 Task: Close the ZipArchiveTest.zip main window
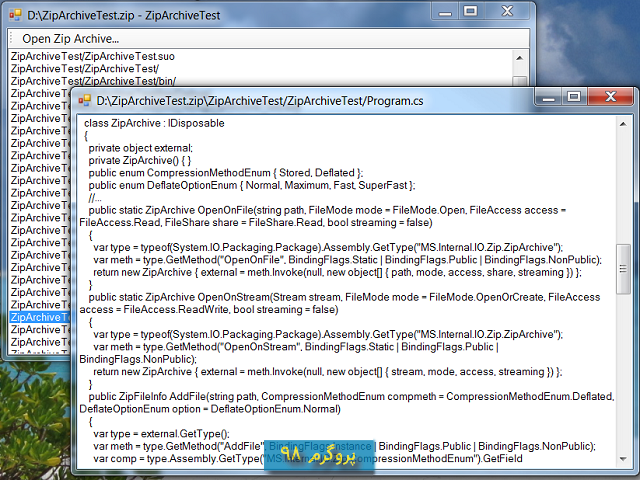pos(506,11)
